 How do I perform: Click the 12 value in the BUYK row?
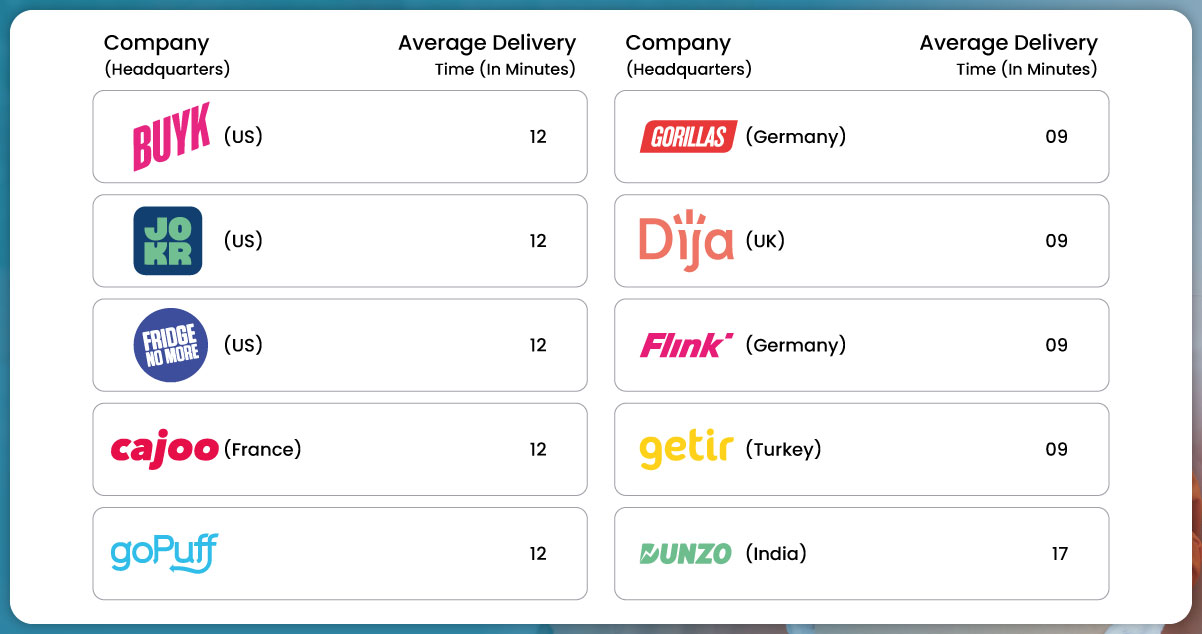[538, 137]
